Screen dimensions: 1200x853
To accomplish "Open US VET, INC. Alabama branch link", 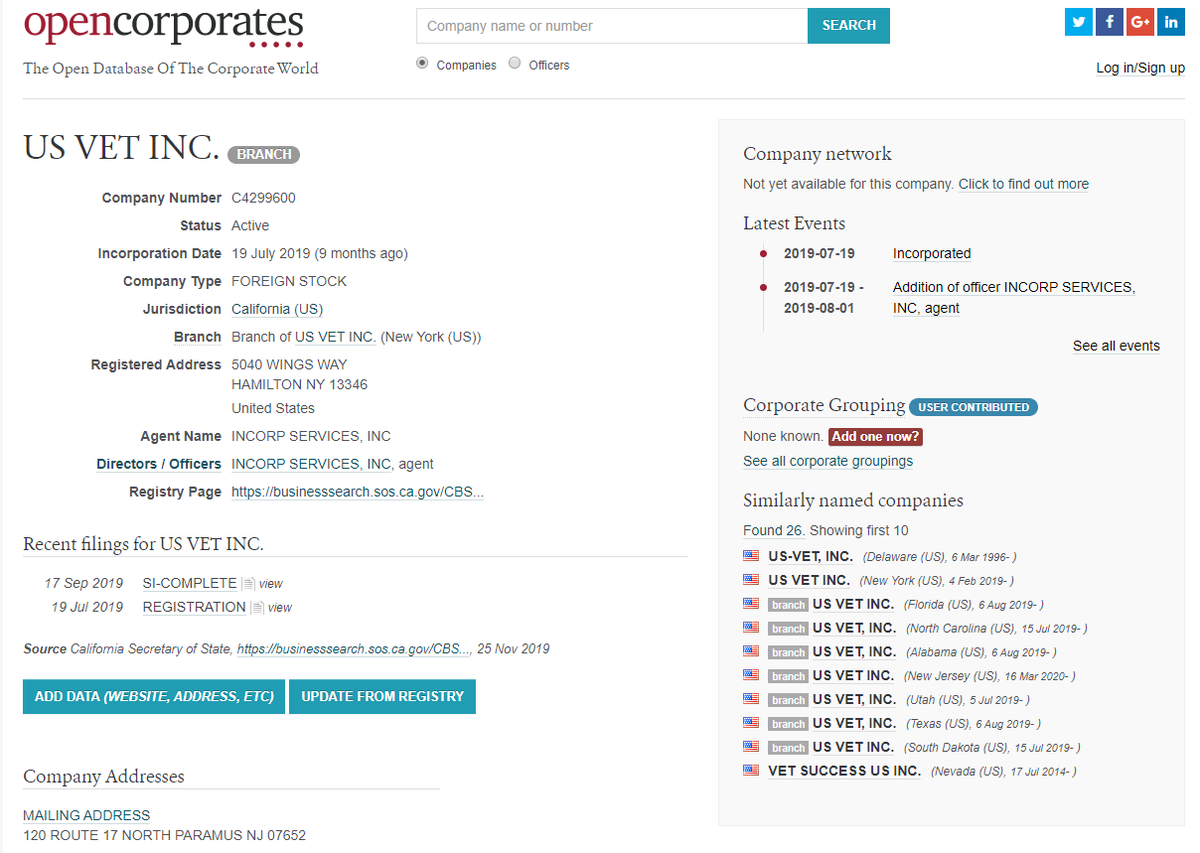I will click(x=855, y=652).
